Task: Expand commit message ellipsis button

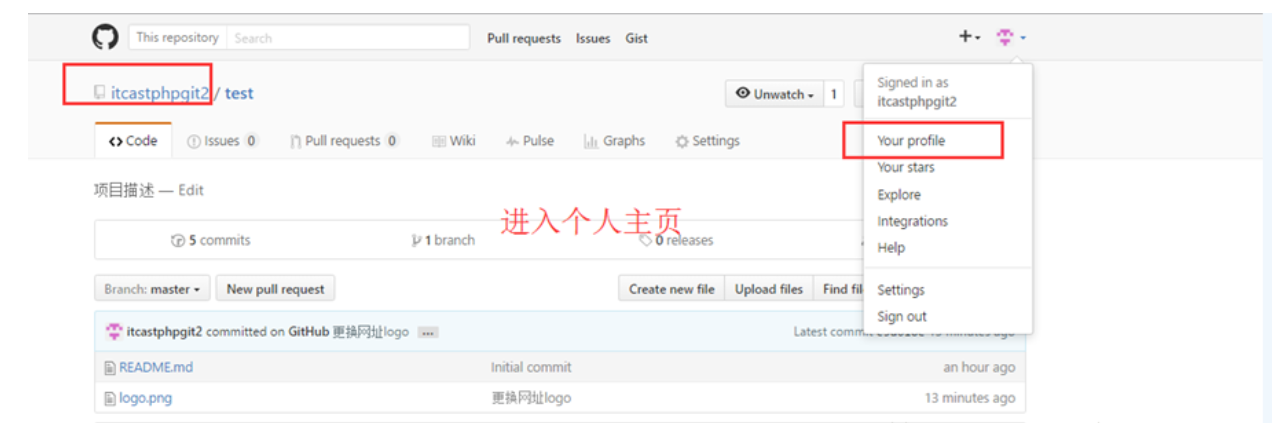Action: (427, 332)
